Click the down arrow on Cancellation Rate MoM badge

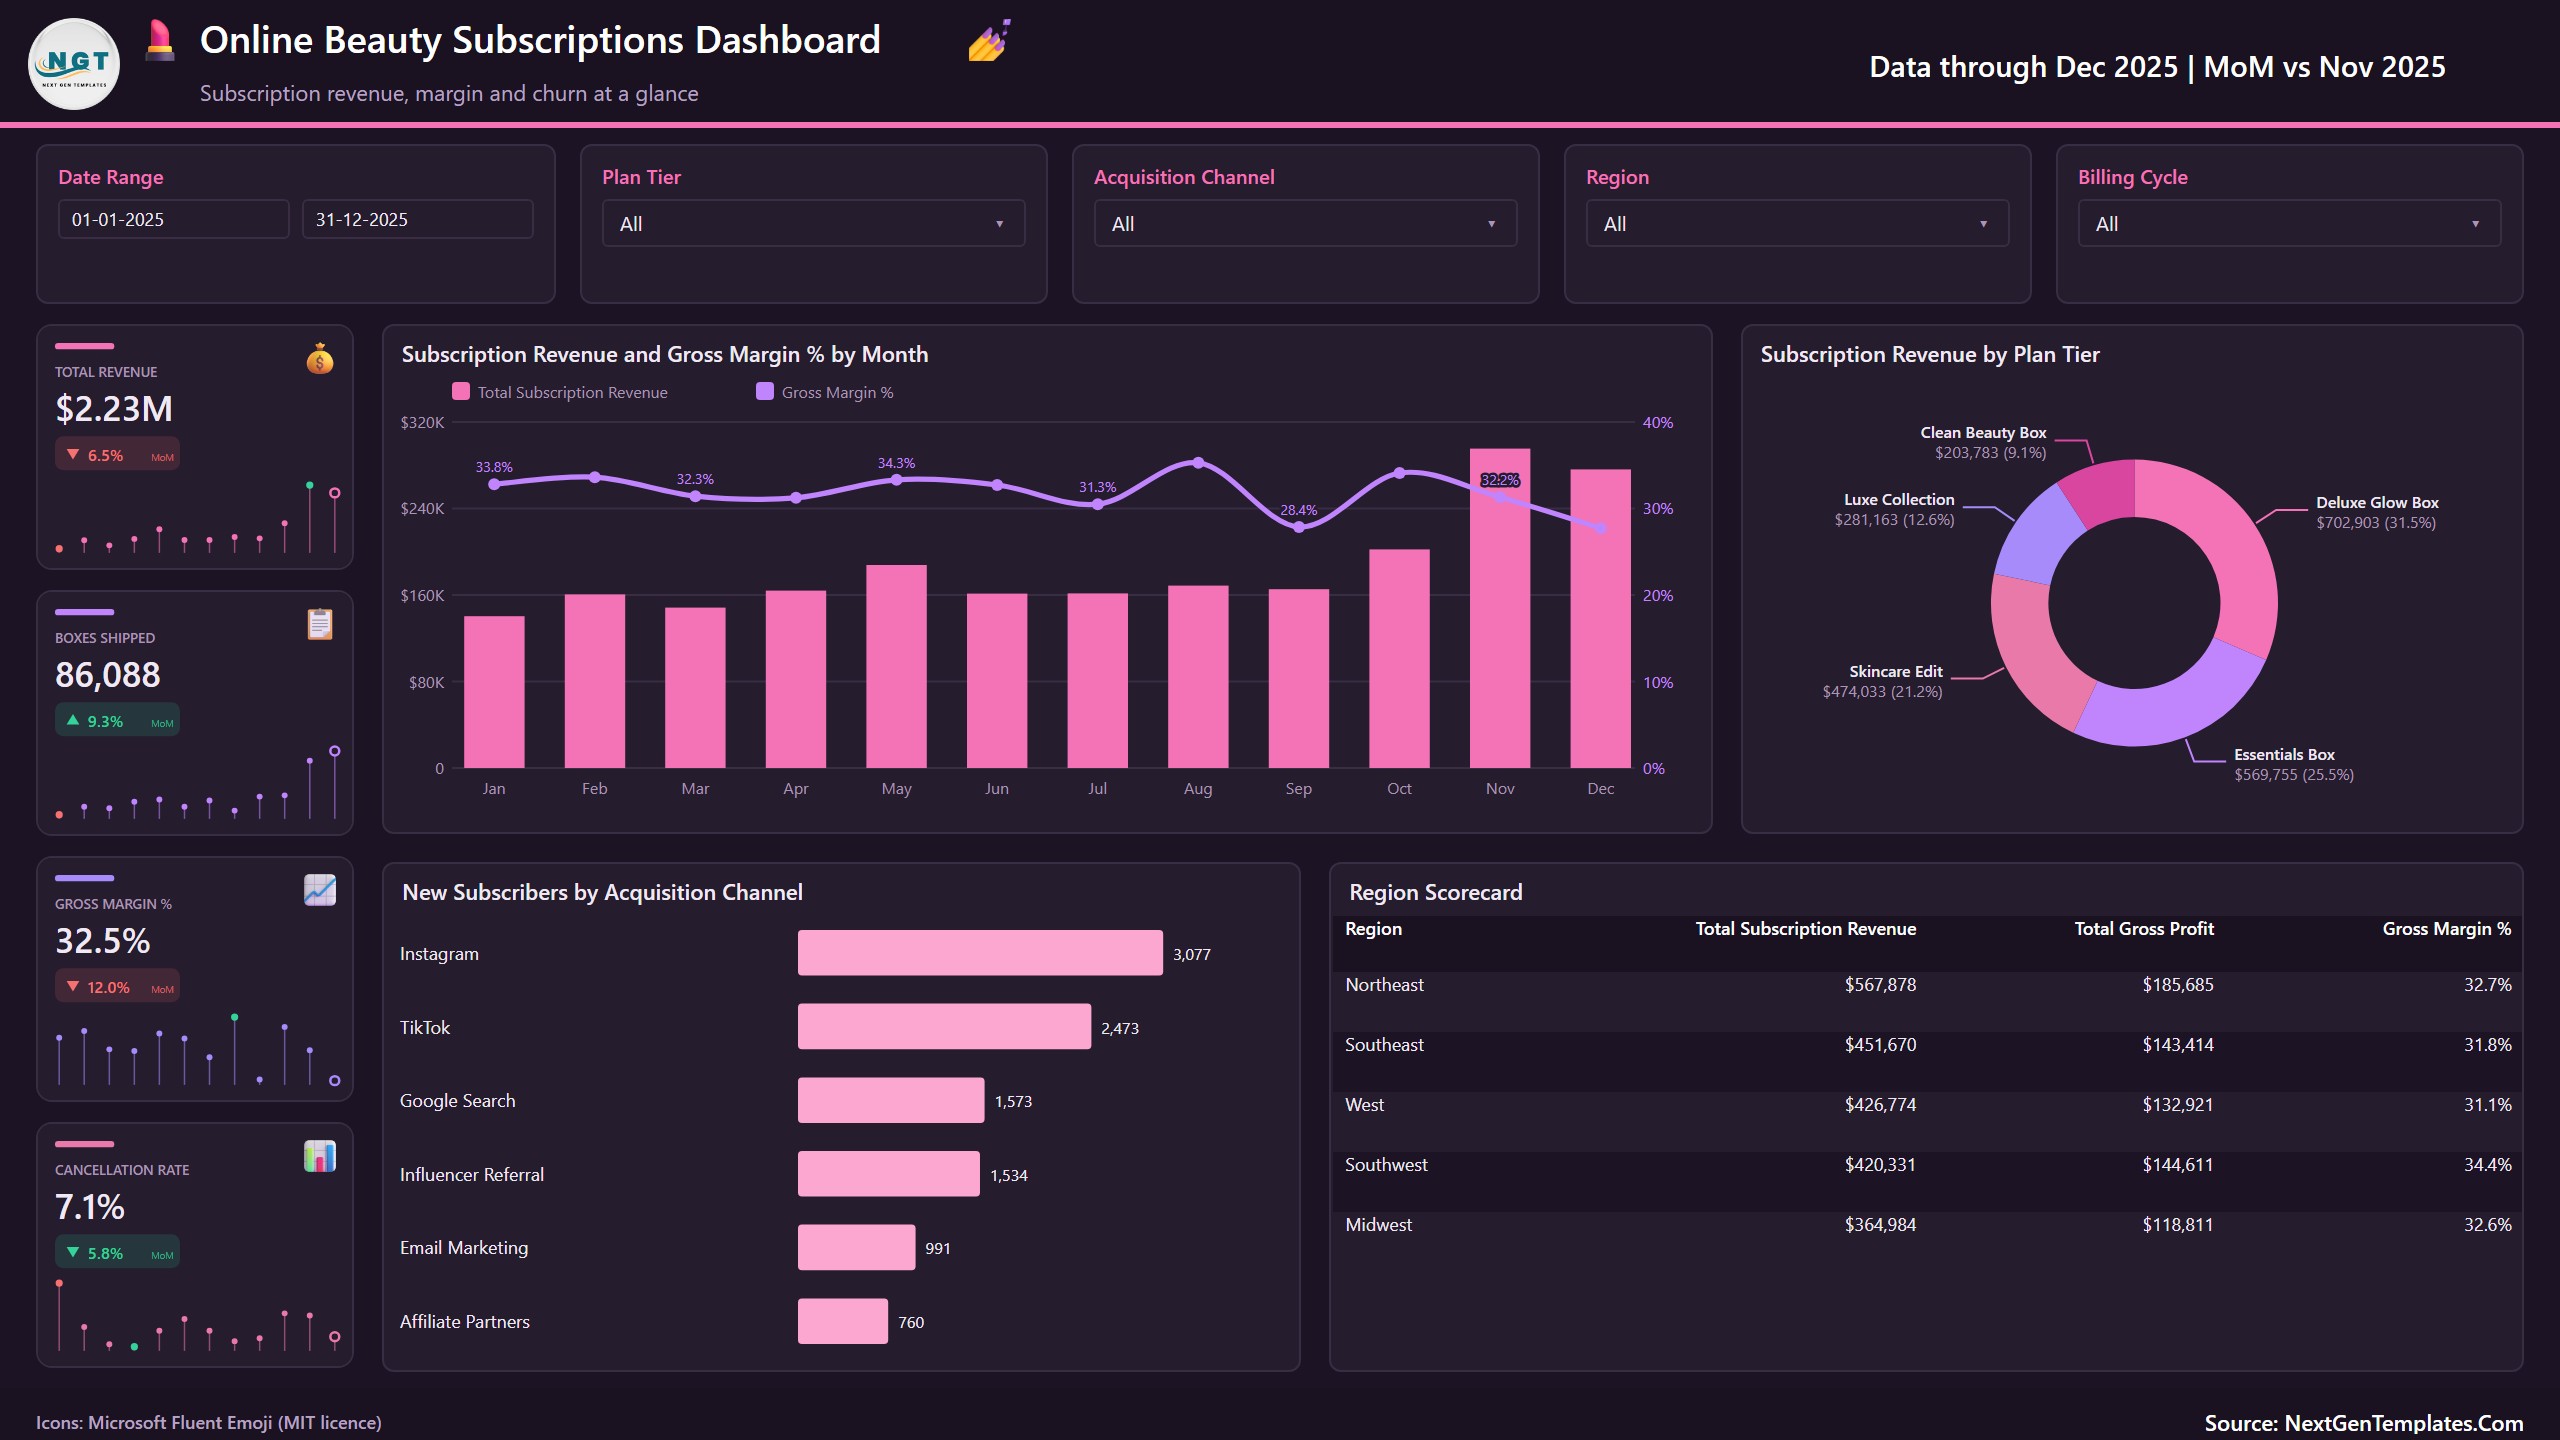(73, 1252)
